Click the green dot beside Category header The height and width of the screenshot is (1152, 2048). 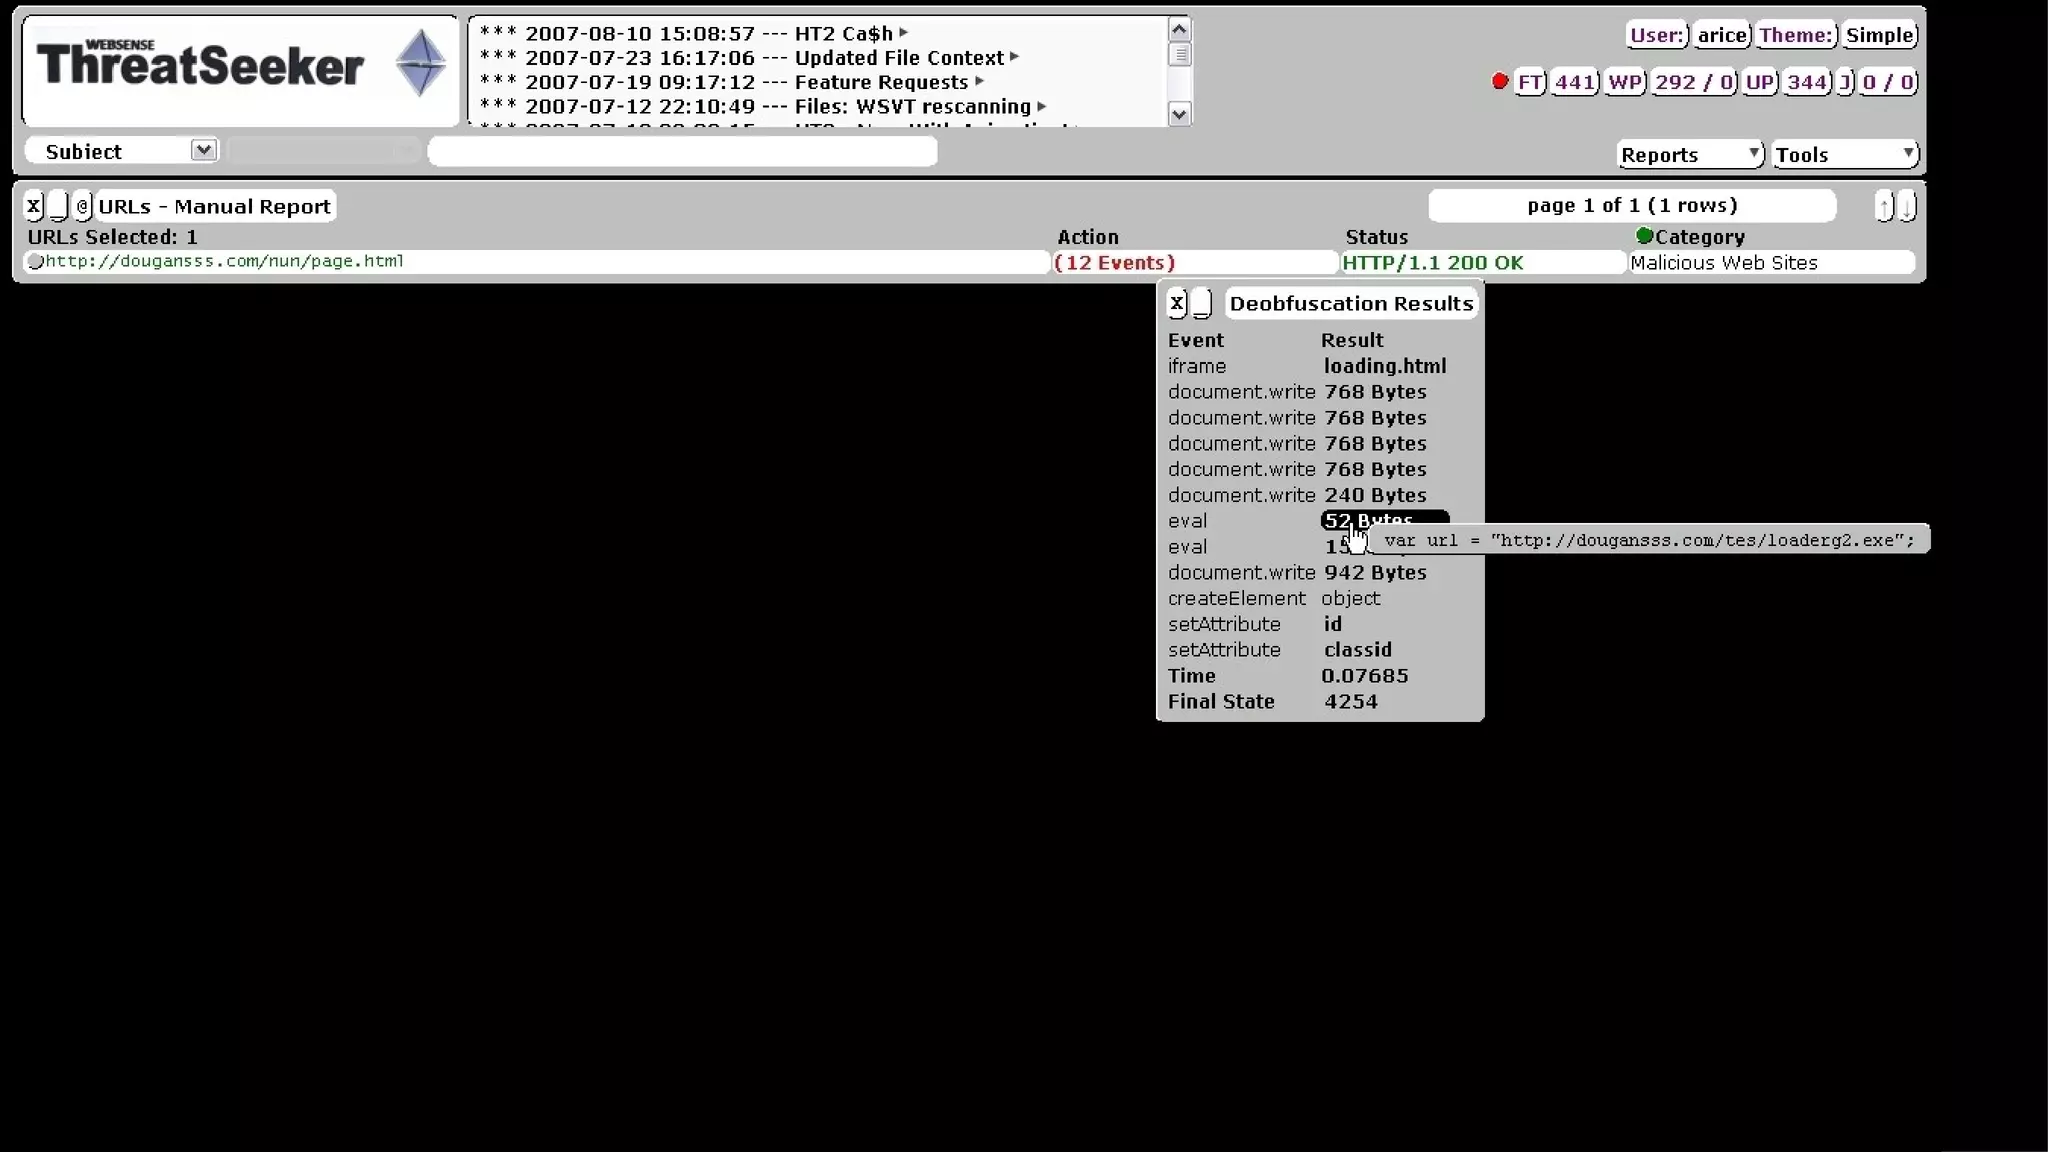[1643, 236]
